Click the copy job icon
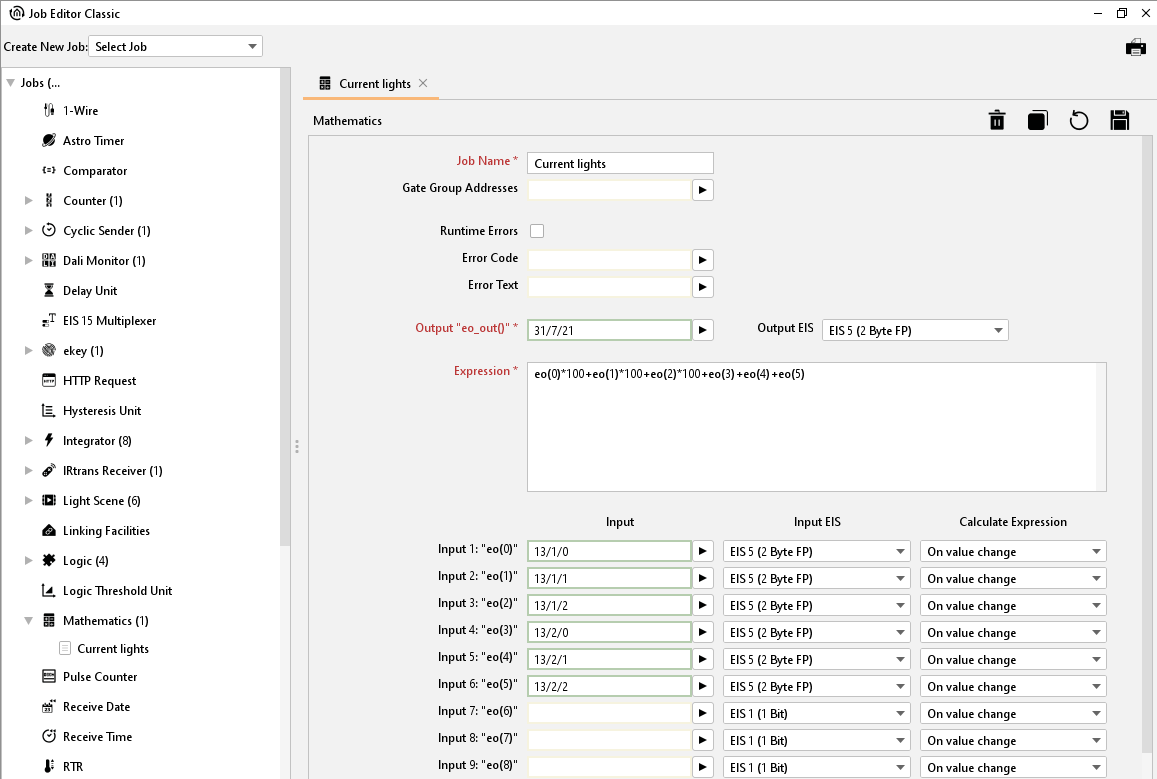 tap(1037, 121)
